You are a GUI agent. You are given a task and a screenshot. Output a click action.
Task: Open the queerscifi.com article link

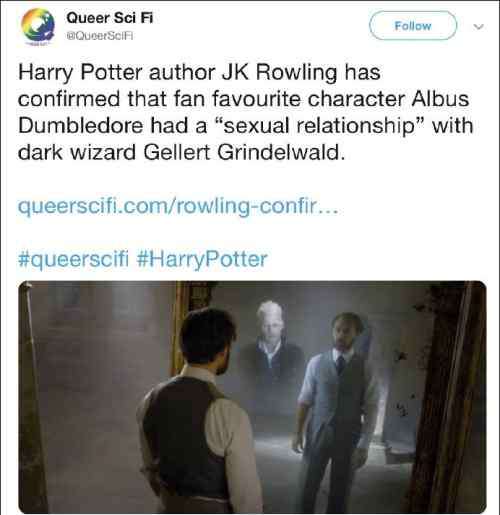tap(178, 207)
